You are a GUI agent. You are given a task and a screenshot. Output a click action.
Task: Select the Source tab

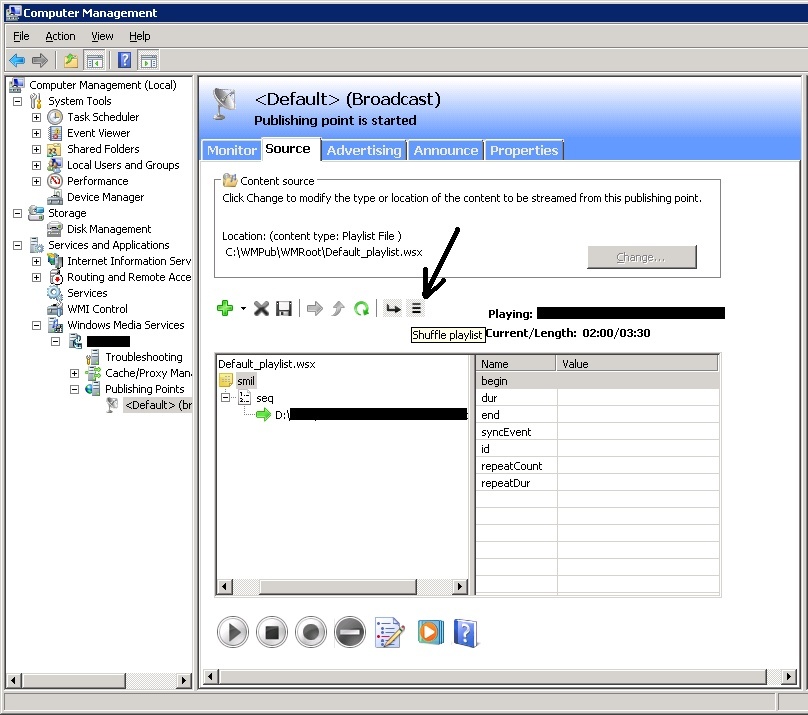(291, 149)
